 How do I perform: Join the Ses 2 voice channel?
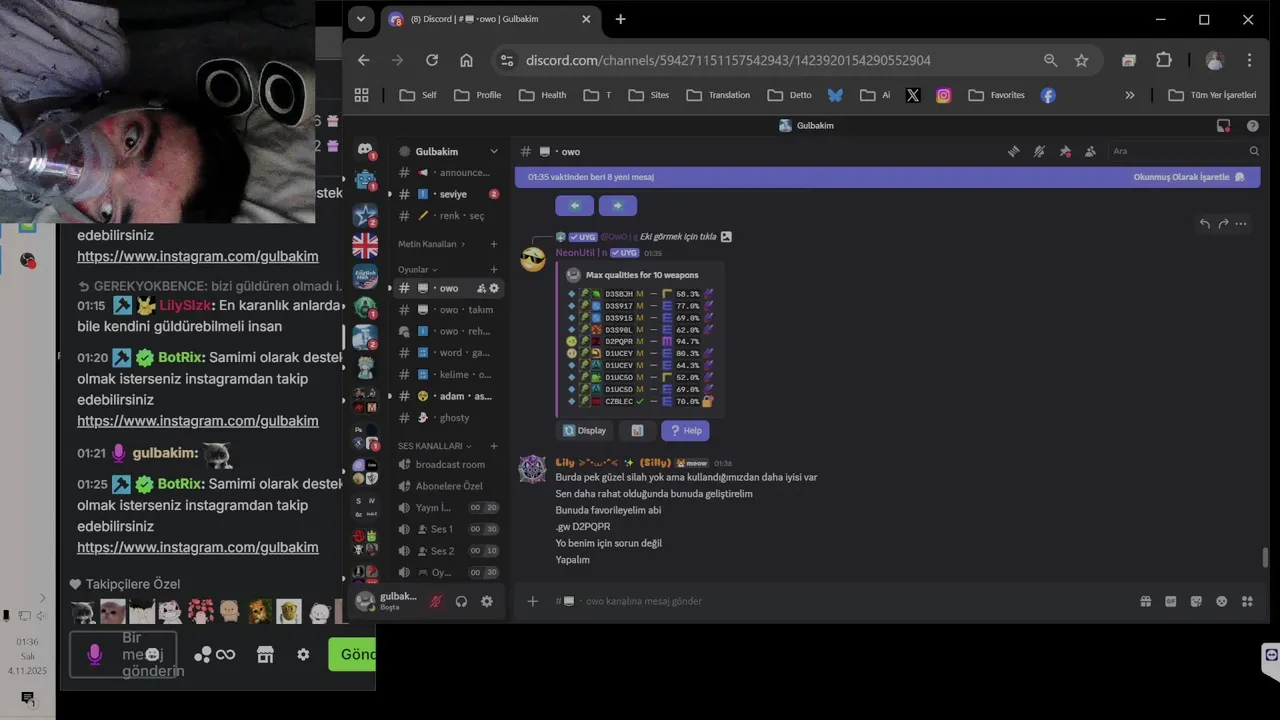click(x=446, y=551)
